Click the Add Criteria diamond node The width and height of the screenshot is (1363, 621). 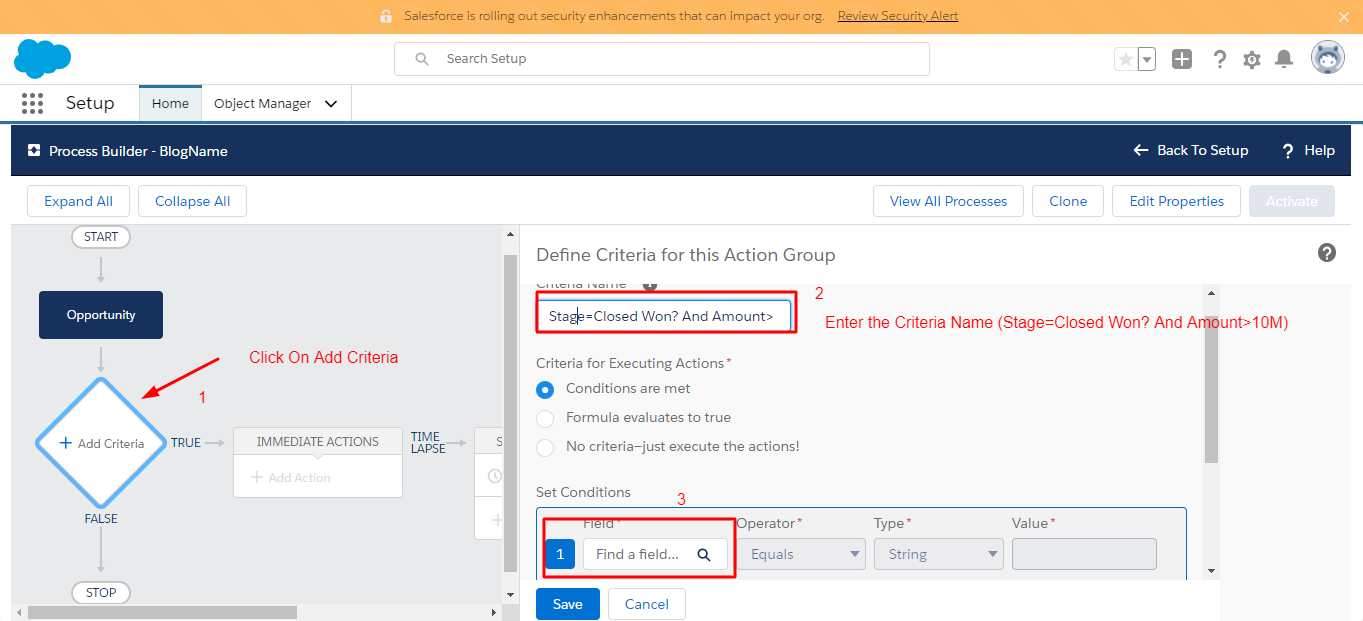pyautogui.click(x=101, y=443)
